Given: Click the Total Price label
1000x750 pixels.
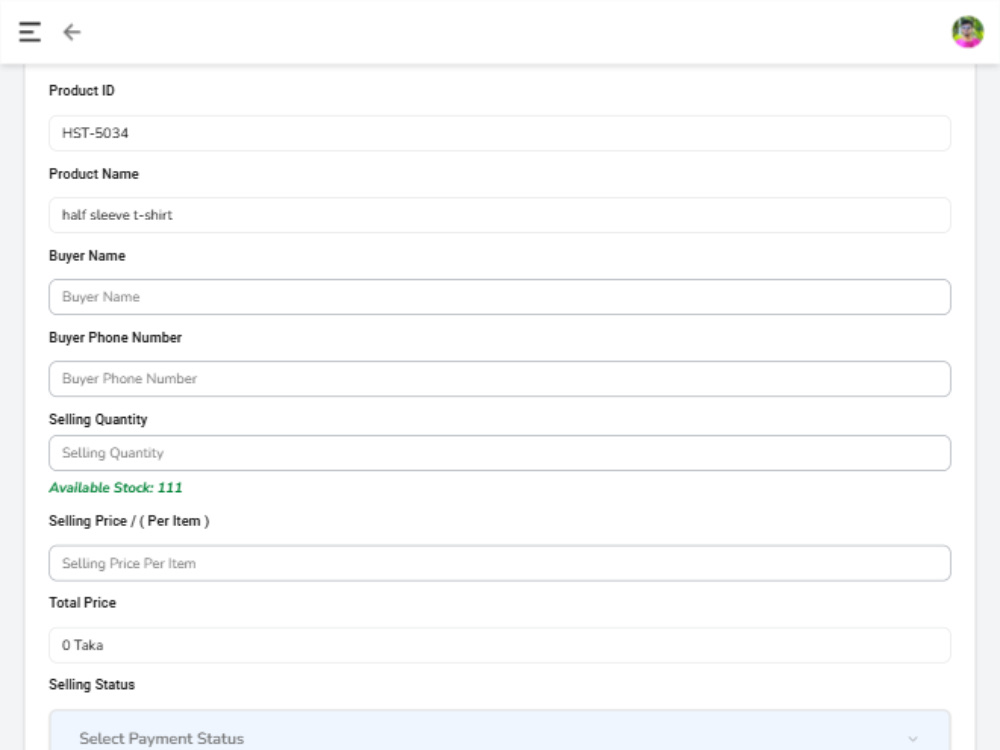Looking at the screenshot, I should pos(82,603).
